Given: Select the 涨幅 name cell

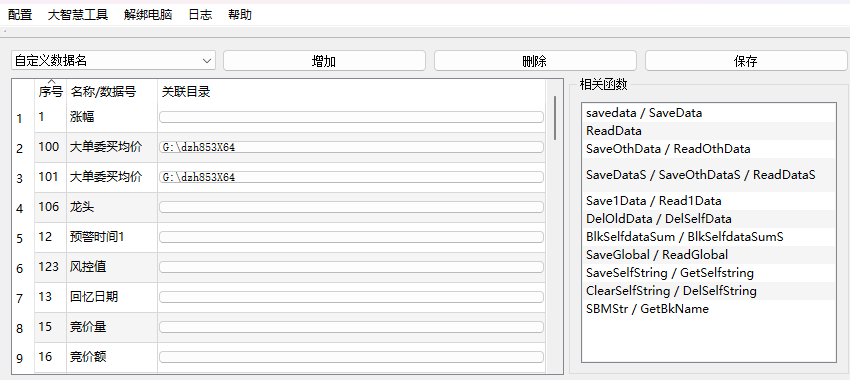Looking at the screenshot, I should (x=112, y=117).
